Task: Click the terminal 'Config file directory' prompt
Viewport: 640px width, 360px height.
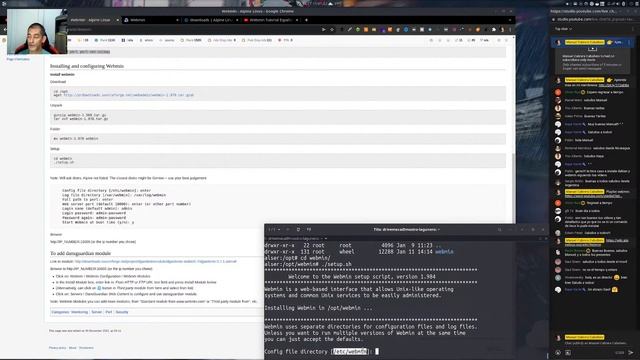Action: click(x=321, y=351)
